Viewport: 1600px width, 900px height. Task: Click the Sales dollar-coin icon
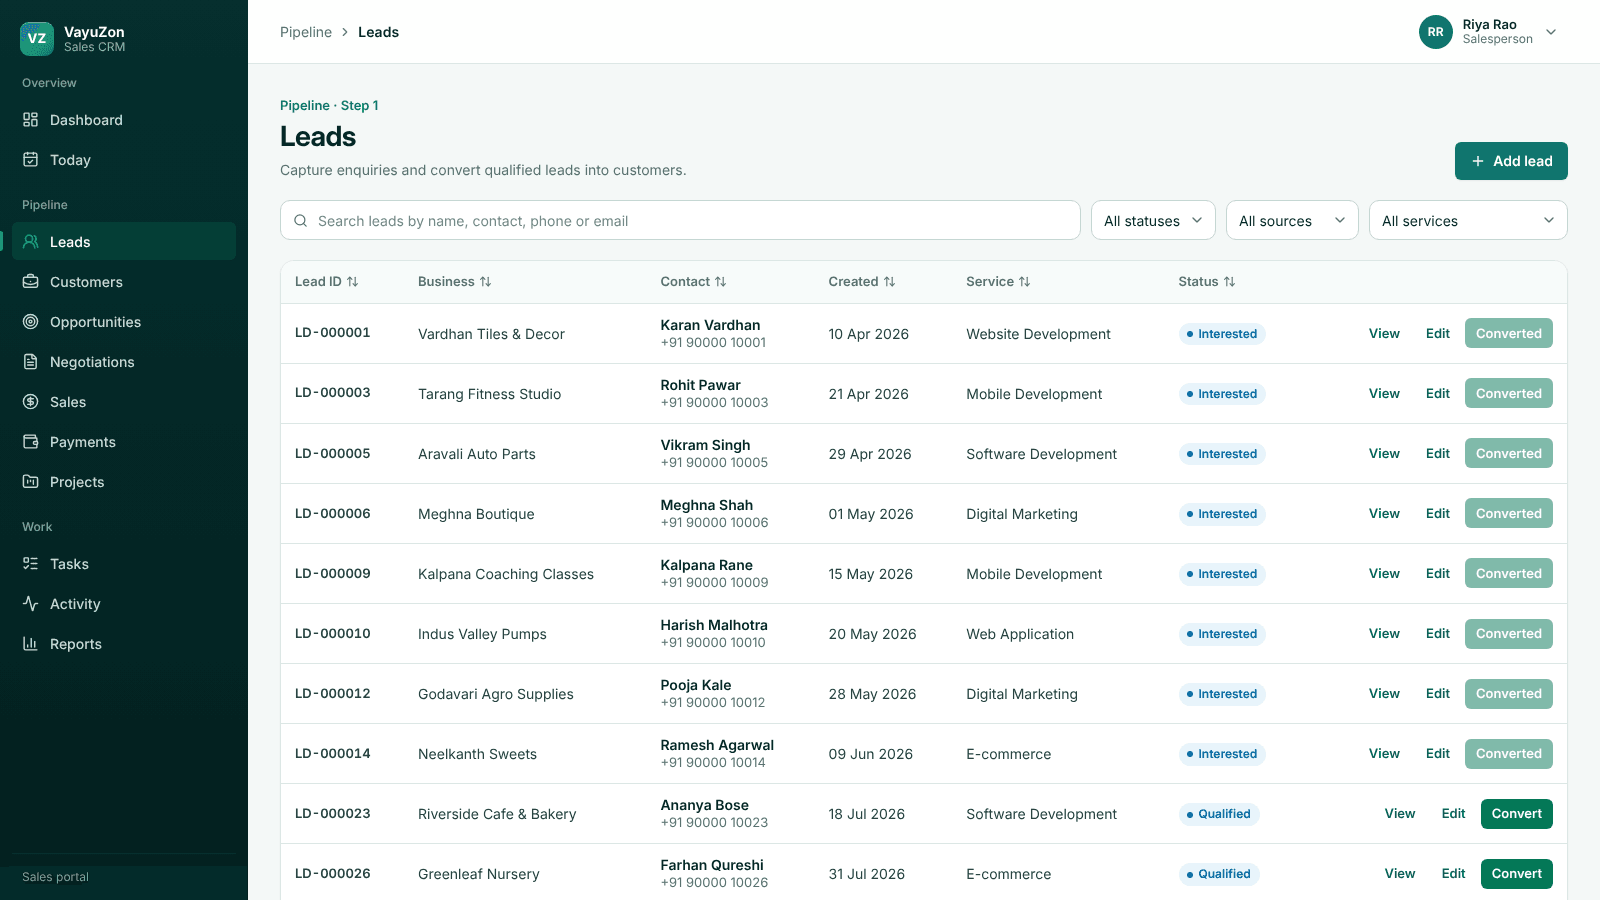[31, 402]
